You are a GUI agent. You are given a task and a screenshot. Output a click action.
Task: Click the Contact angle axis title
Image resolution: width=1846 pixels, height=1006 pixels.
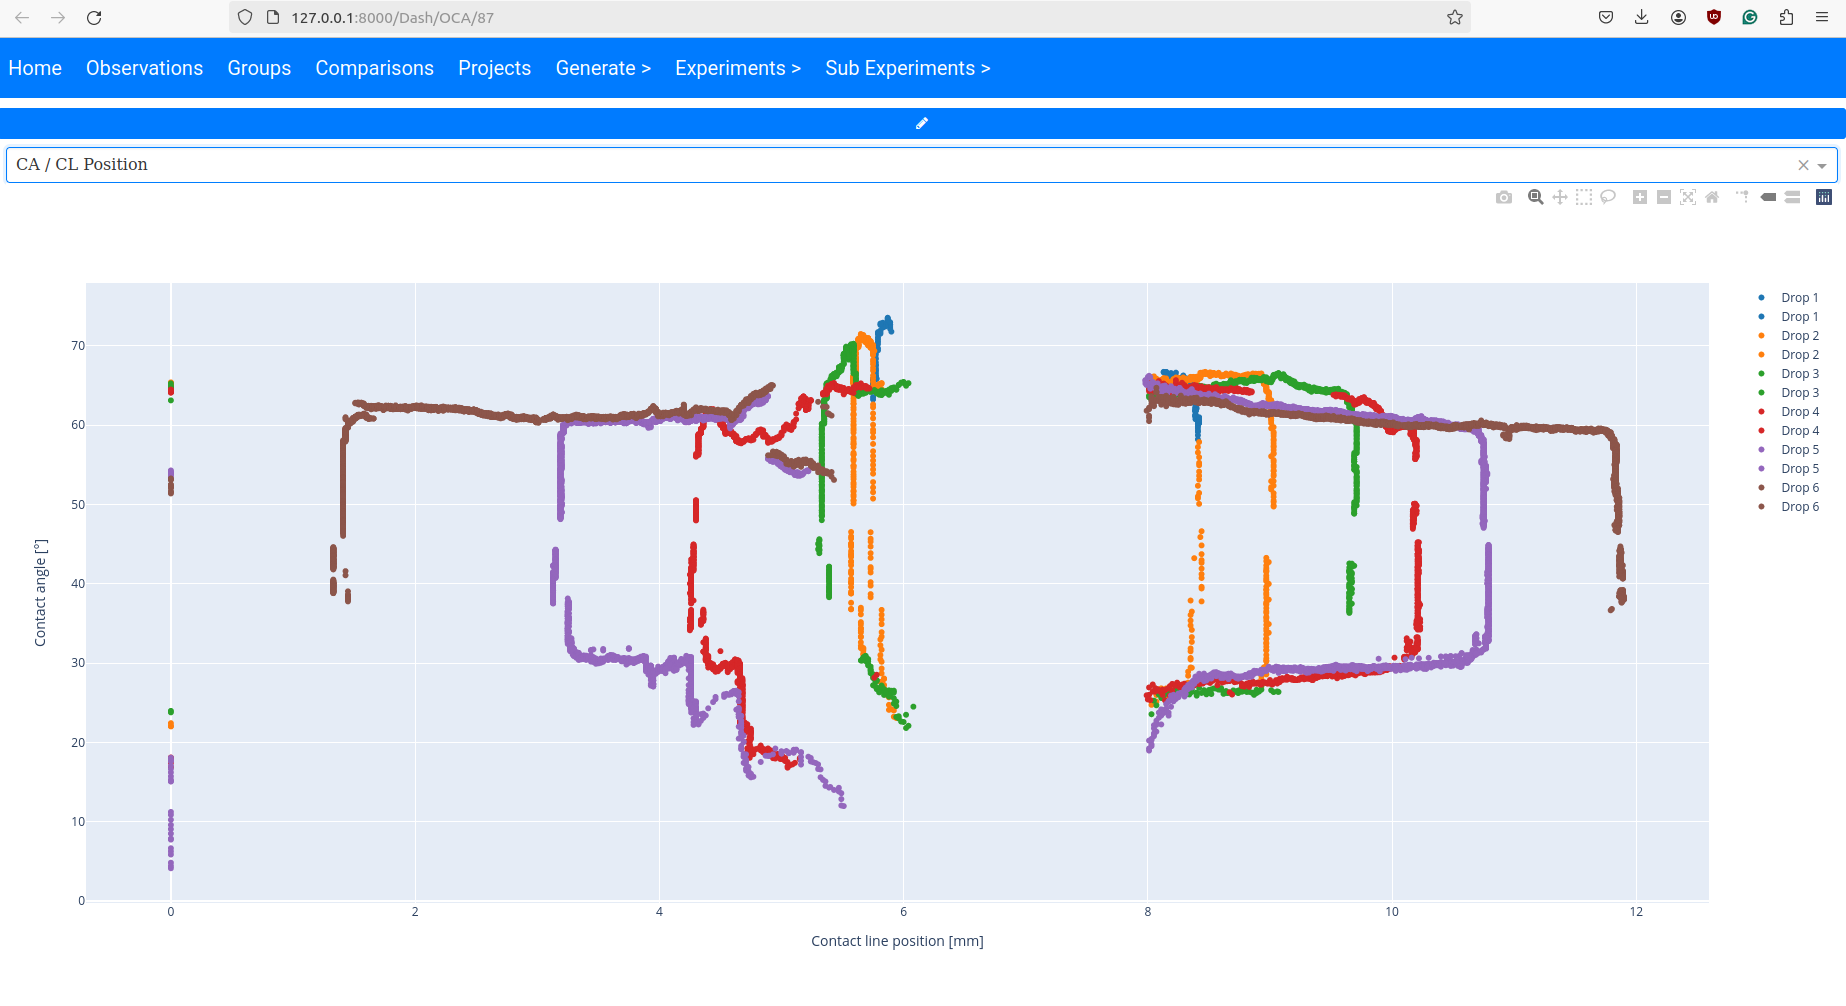tap(40, 593)
